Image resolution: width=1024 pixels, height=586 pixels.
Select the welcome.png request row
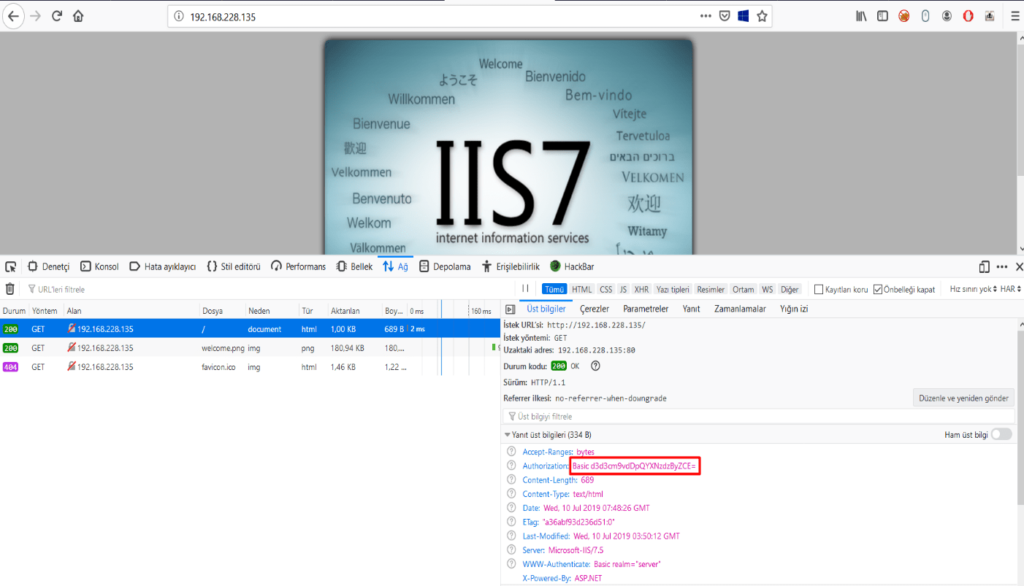pyautogui.click(x=250, y=348)
